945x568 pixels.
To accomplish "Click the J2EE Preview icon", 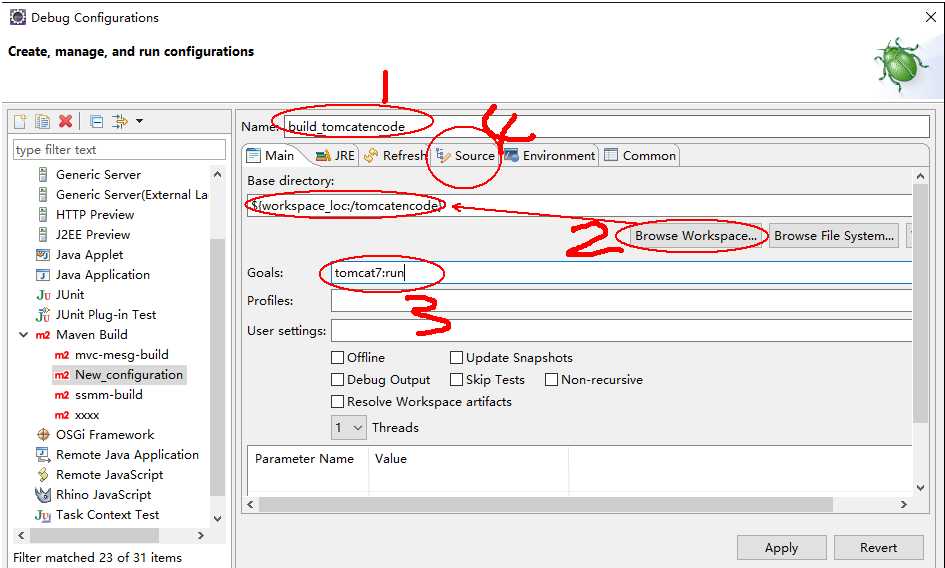I will (43, 235).
